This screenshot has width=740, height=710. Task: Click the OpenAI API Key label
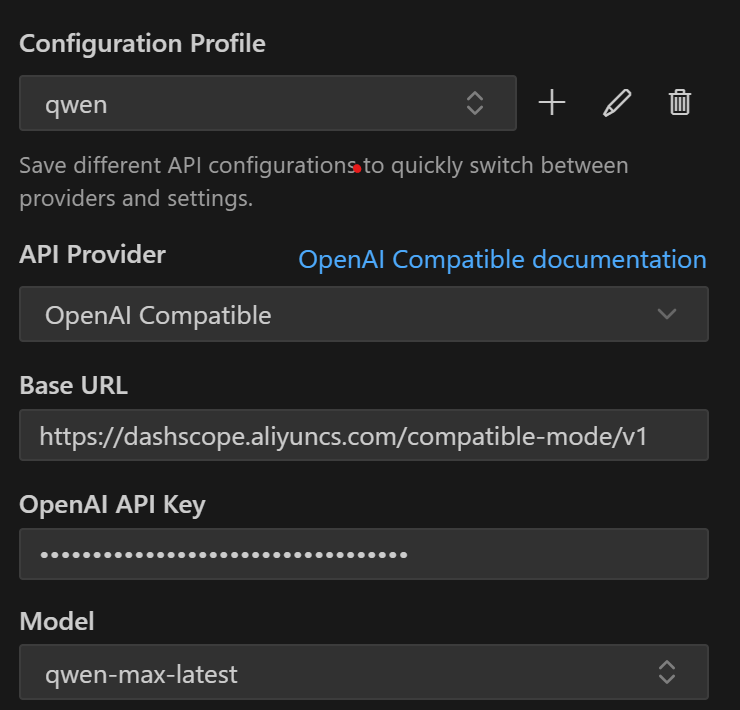point(112,505)
